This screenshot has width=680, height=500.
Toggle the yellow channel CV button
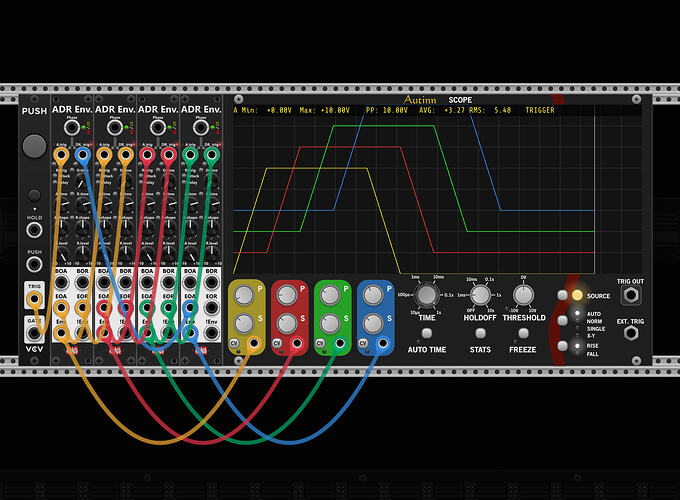[x=234, y=343]
